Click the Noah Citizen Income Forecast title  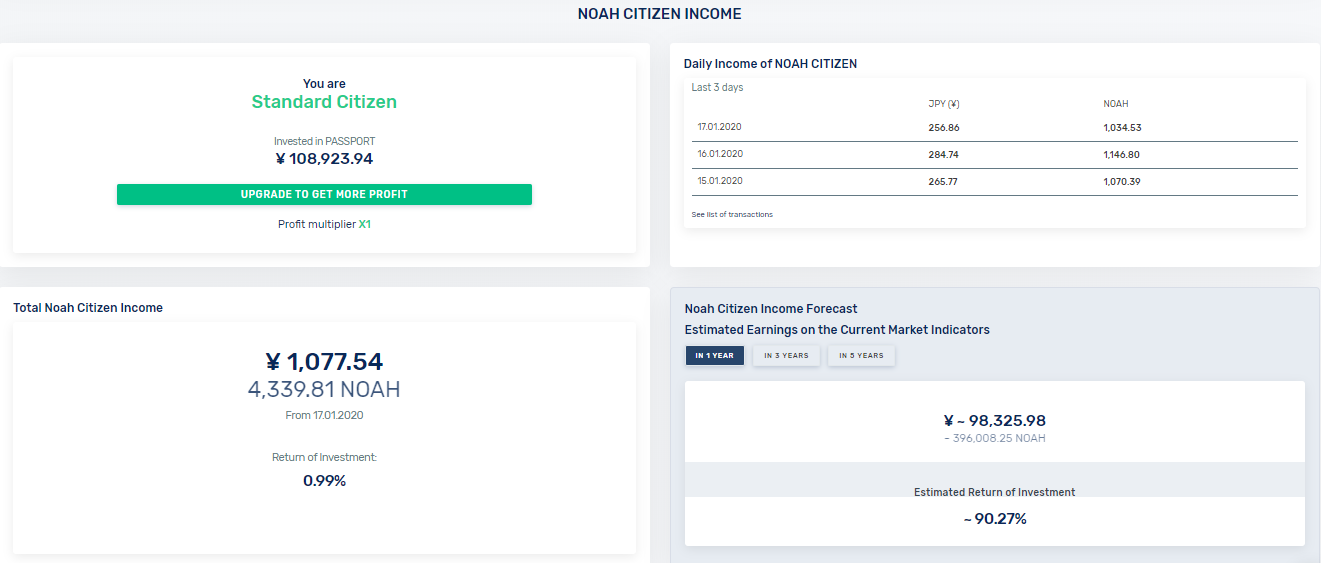coord(771,309)
